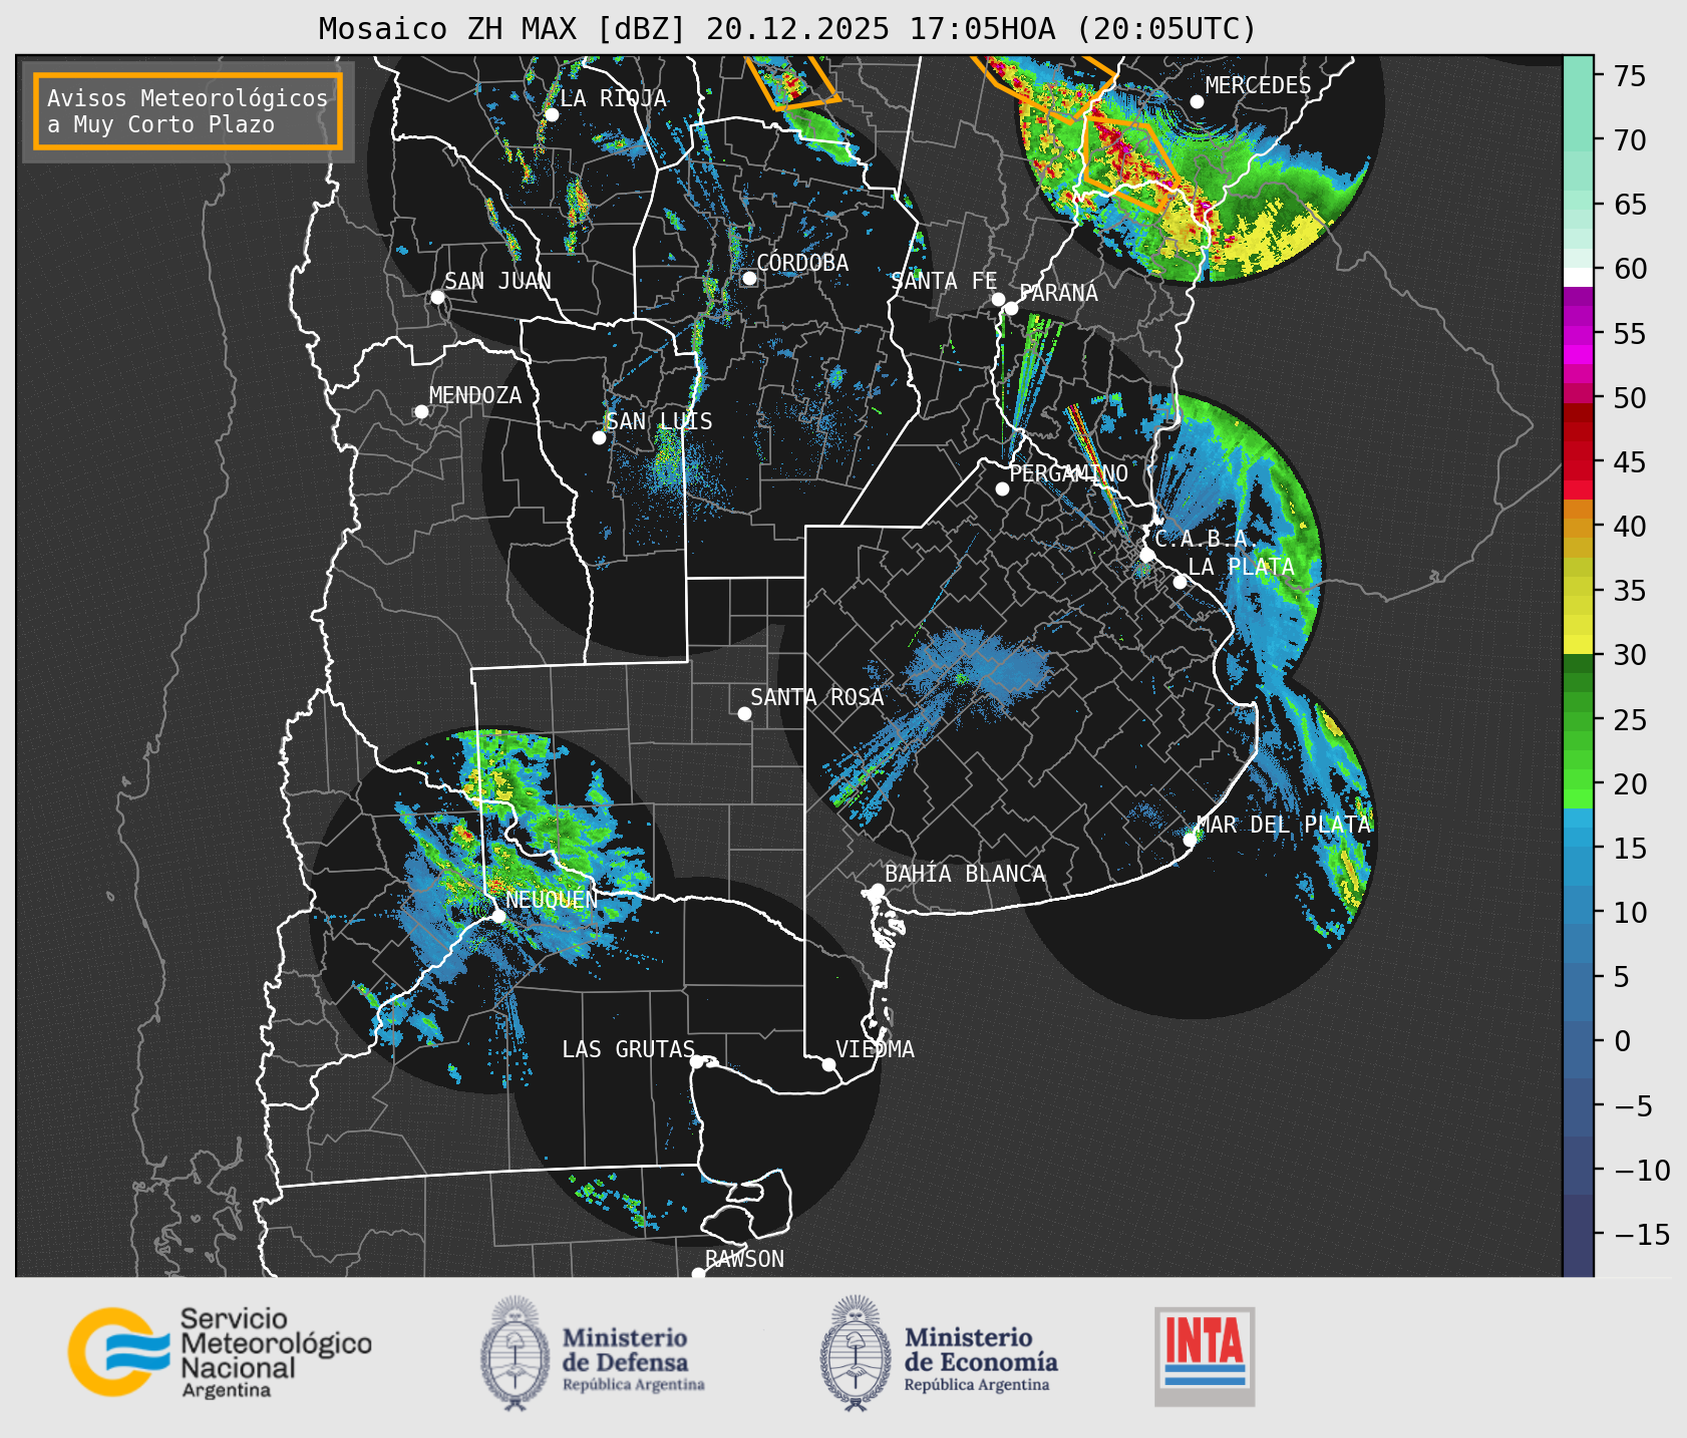The image size is (1687, 1438).
Task: Click the 20 dBZ green band on color scale
Action: 1578,777
